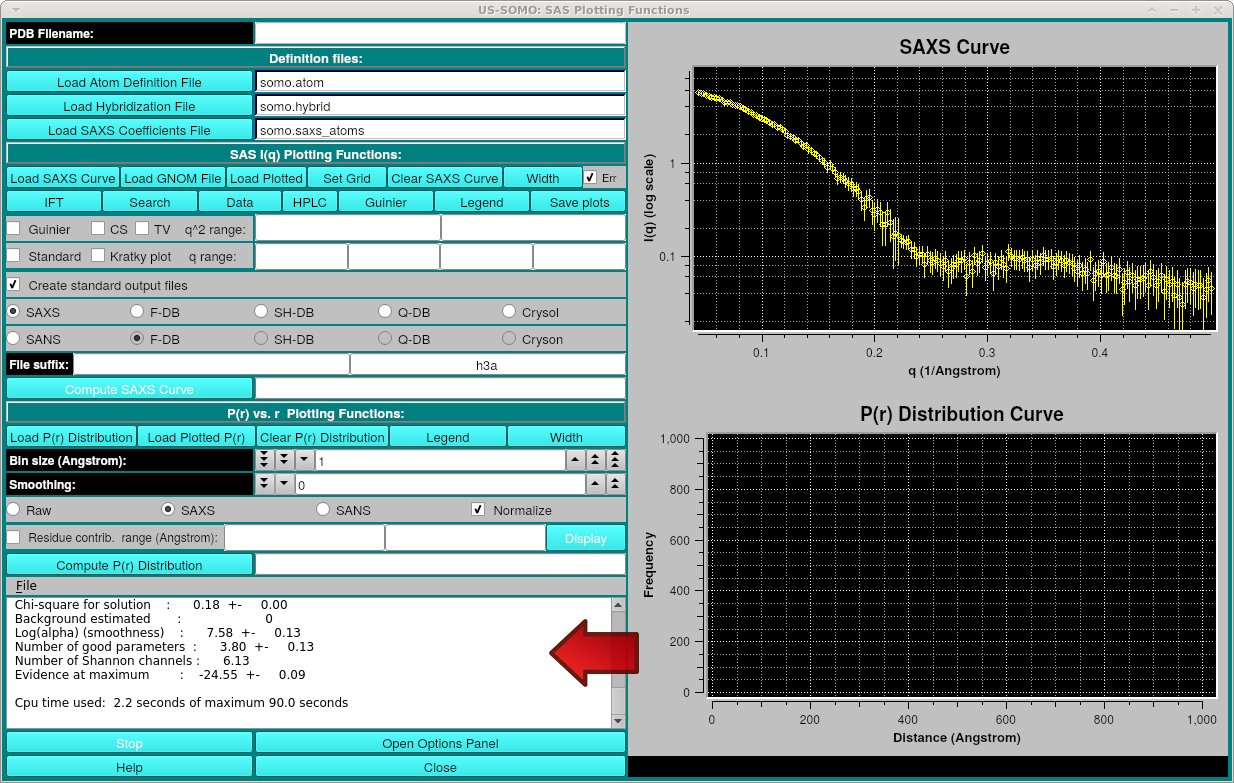Click single-down arrow on Smoothing counter
Viewport: 1234px width, 783px height.
284,484
